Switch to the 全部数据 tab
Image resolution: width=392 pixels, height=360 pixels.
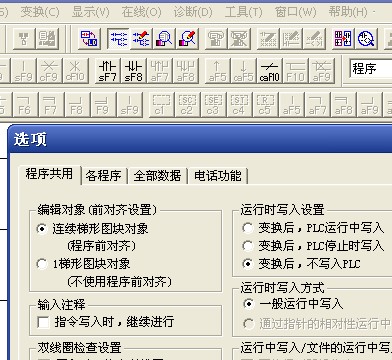pyautogui.click(x=157, y=176)
